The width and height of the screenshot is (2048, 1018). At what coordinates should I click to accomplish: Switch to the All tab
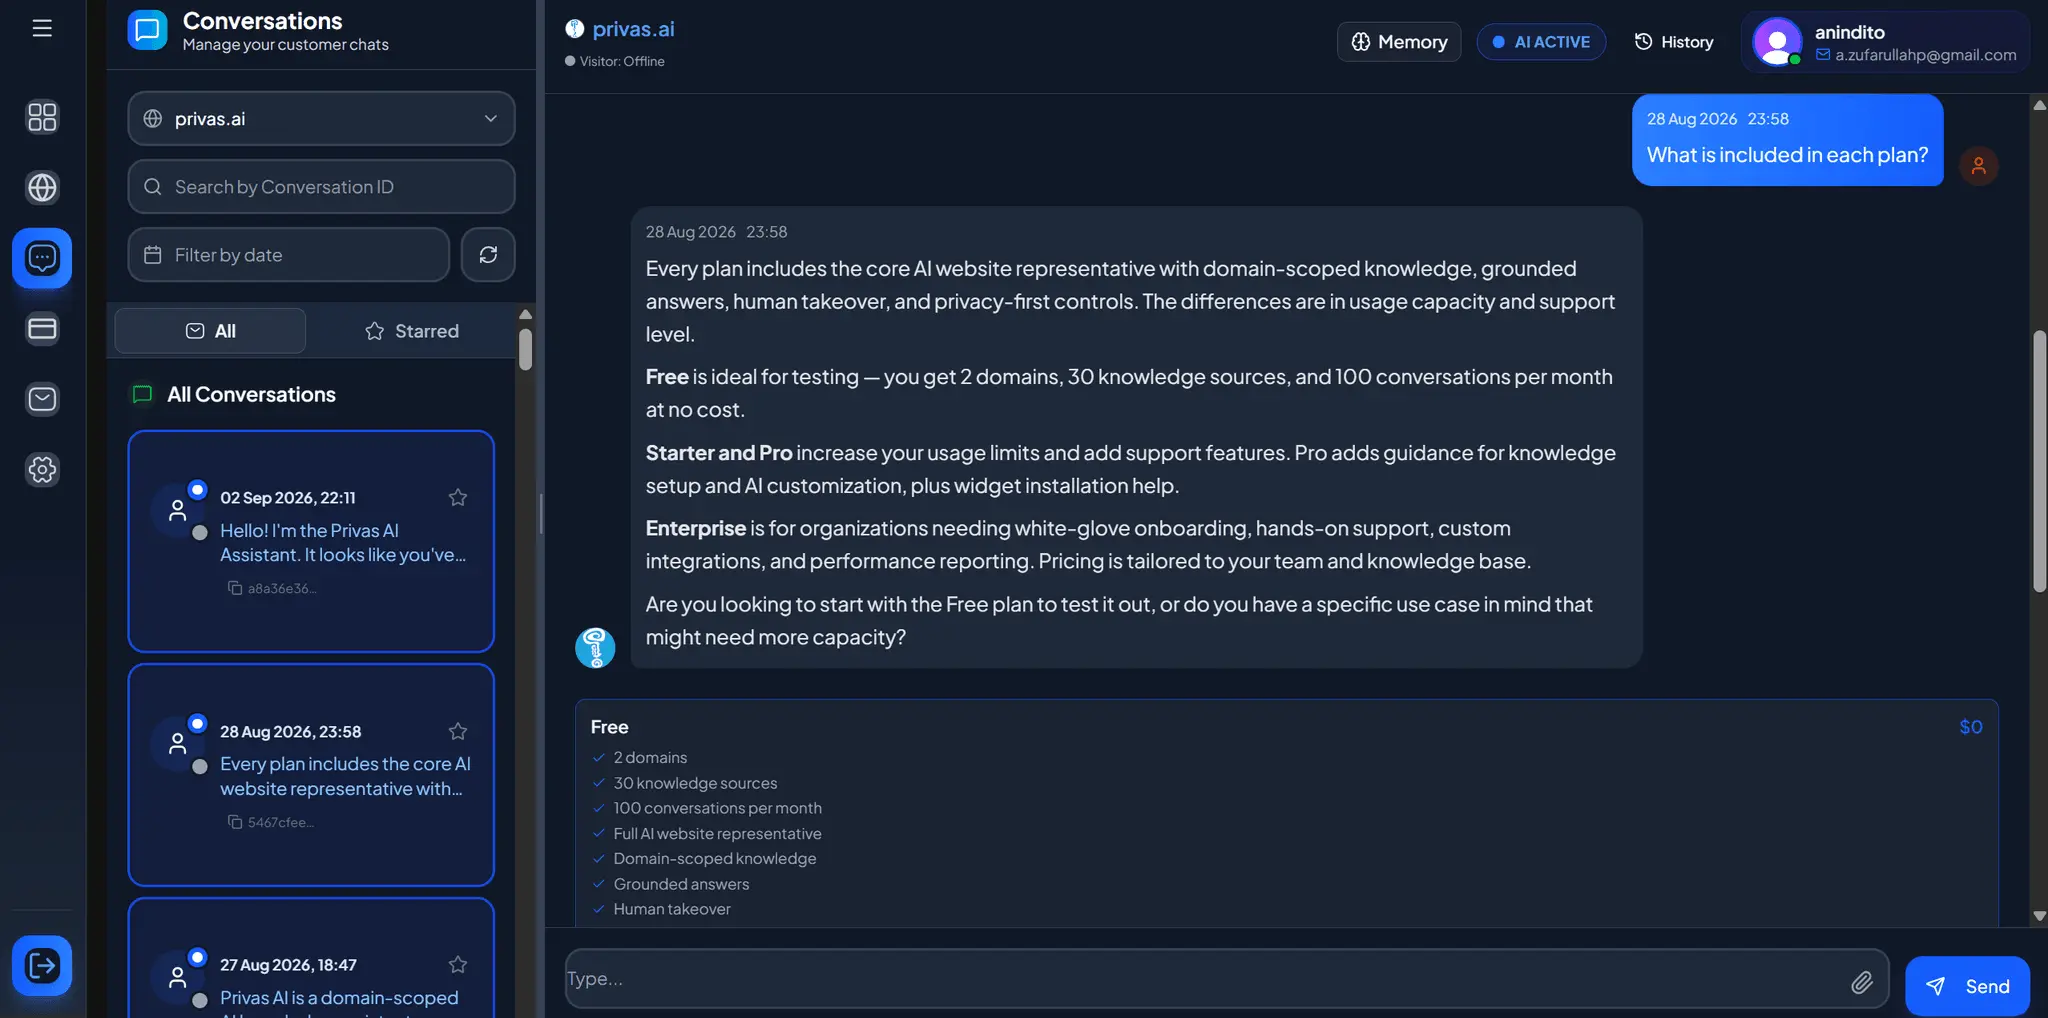coord(210,331)
